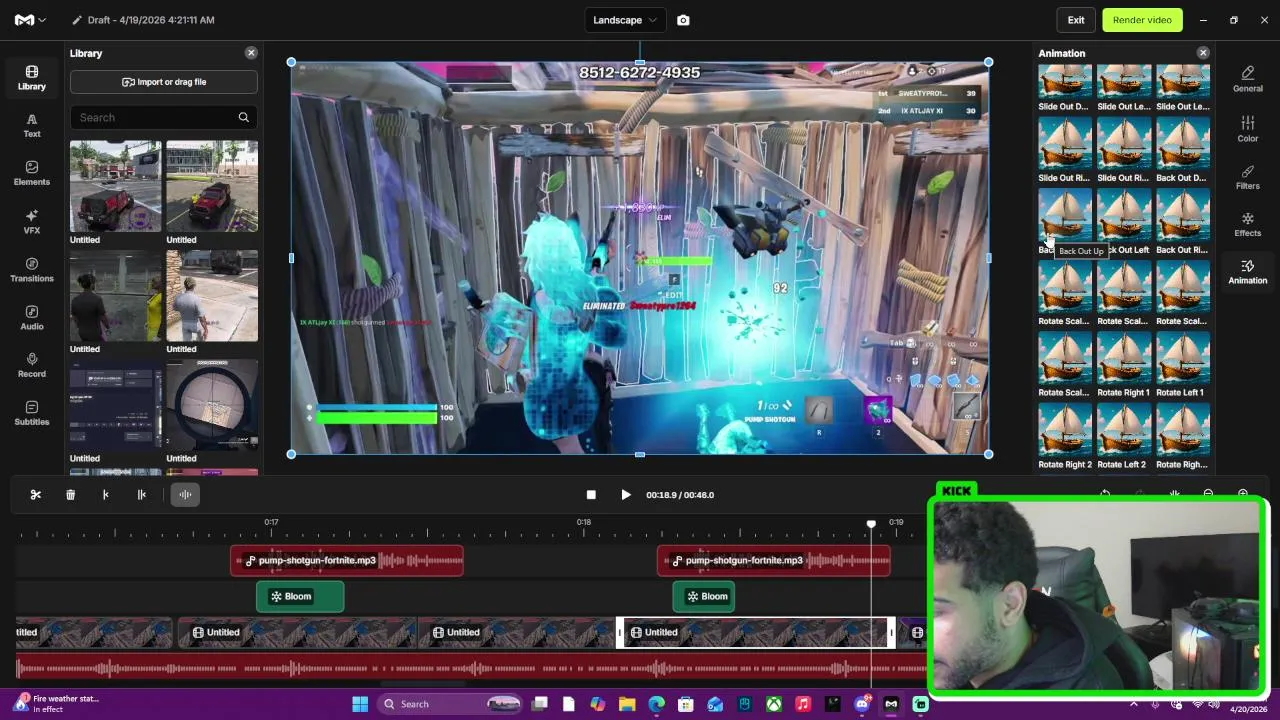Viewport: 1280px width, 720px height.
Task: Open Windows Start menu
Action: click(360, 704)
